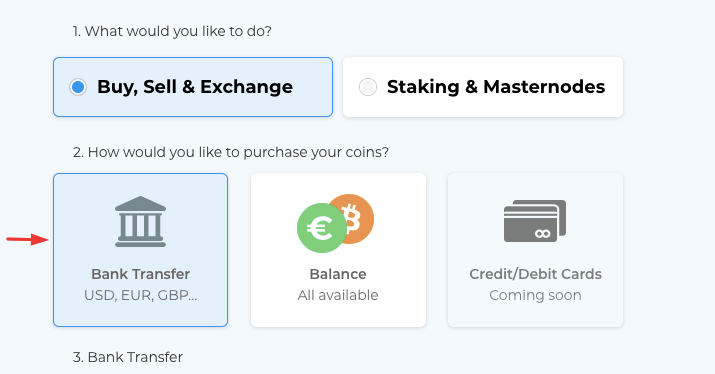Click the 'Coming soon' text under Credit/Debit Cards

pos(535,295)
